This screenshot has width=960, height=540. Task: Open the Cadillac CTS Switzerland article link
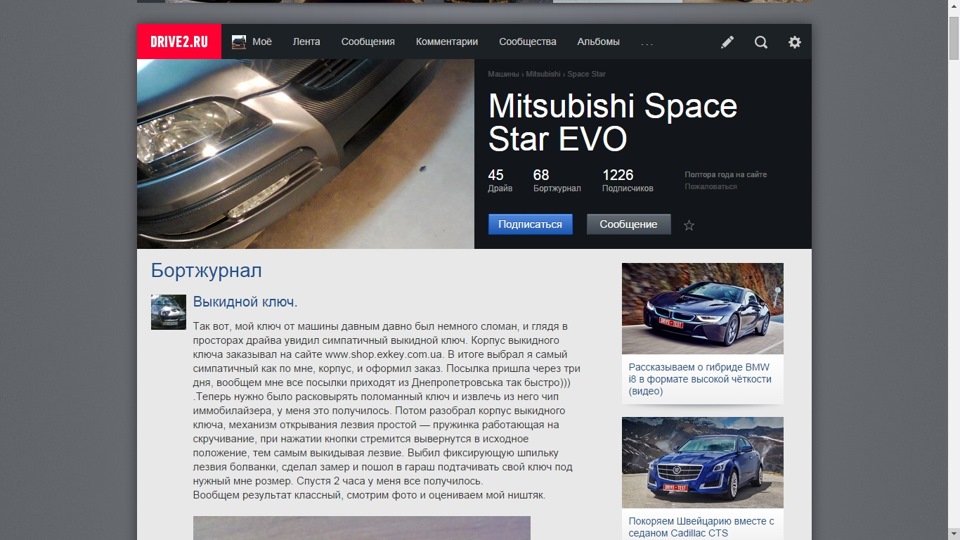[701, 527]
